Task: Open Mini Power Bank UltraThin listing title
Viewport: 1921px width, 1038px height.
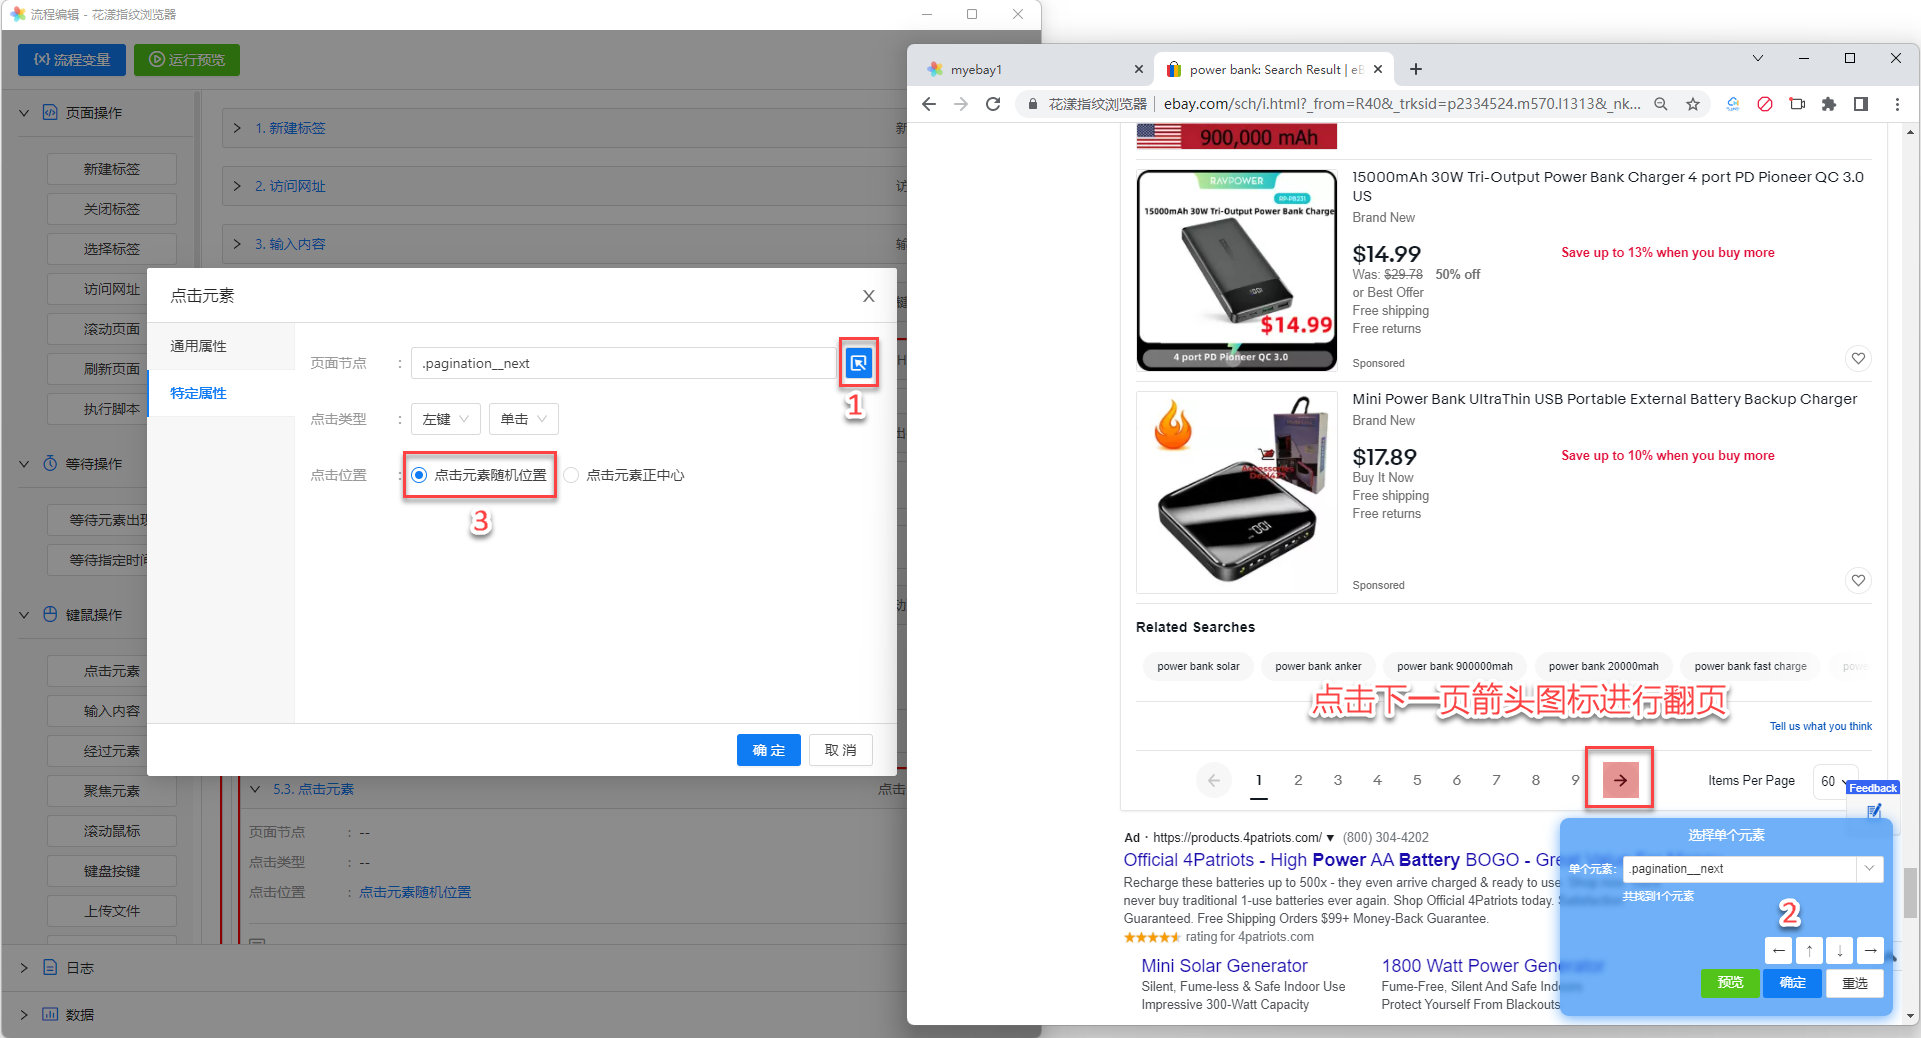Action: click(1604, 399)
